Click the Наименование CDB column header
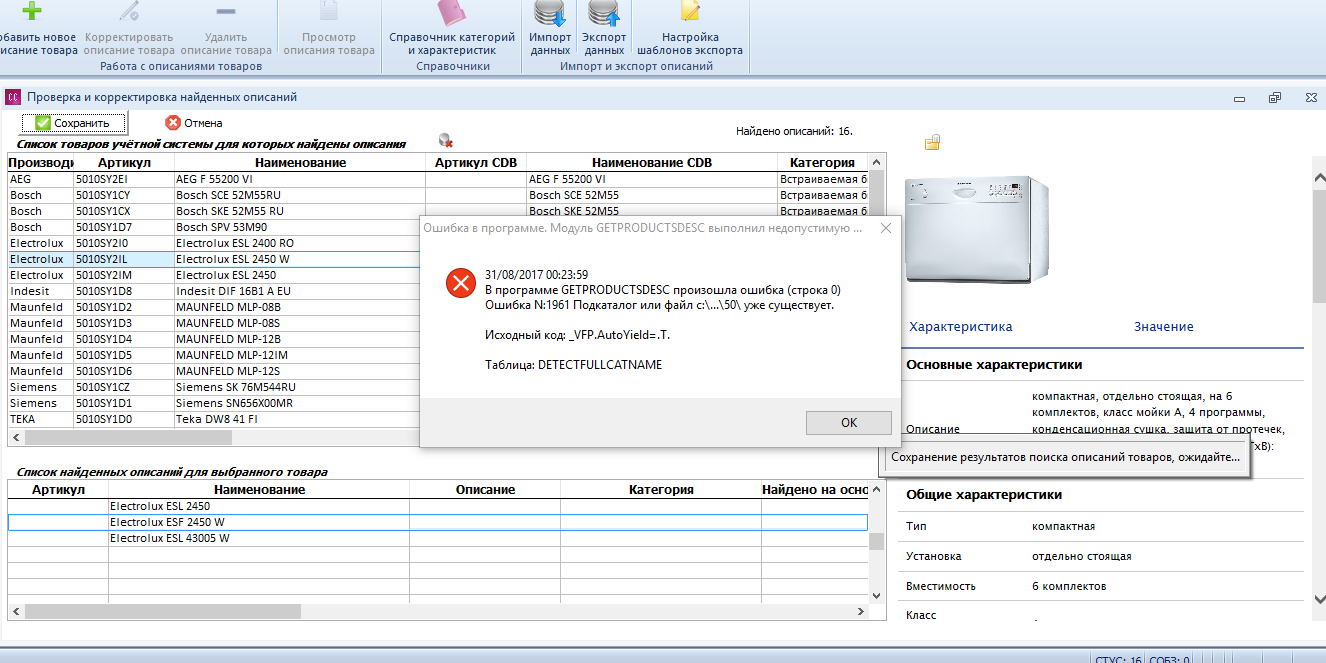 [651, 163]
